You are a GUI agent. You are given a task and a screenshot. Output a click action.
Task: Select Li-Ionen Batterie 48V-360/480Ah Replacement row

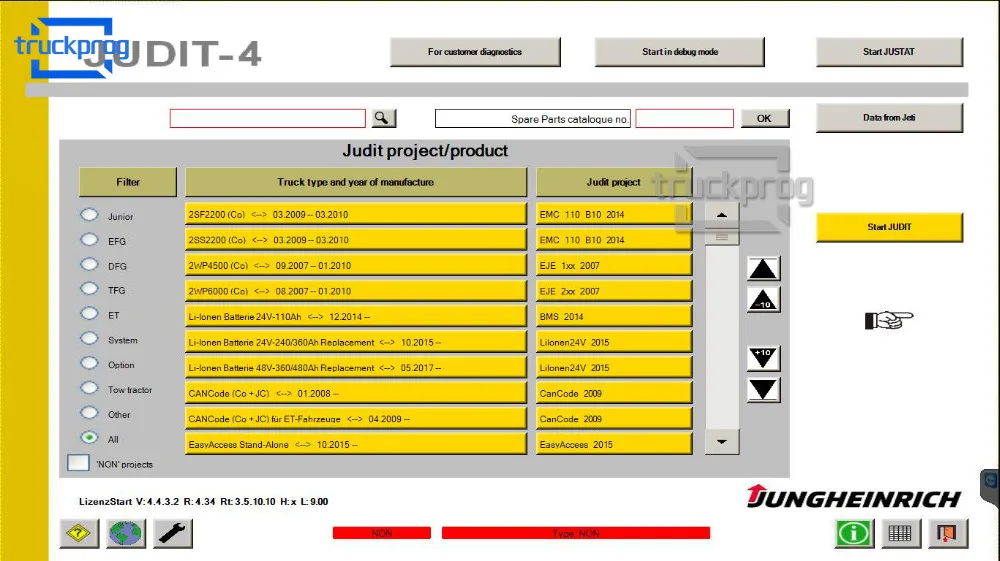coord(356,367)
